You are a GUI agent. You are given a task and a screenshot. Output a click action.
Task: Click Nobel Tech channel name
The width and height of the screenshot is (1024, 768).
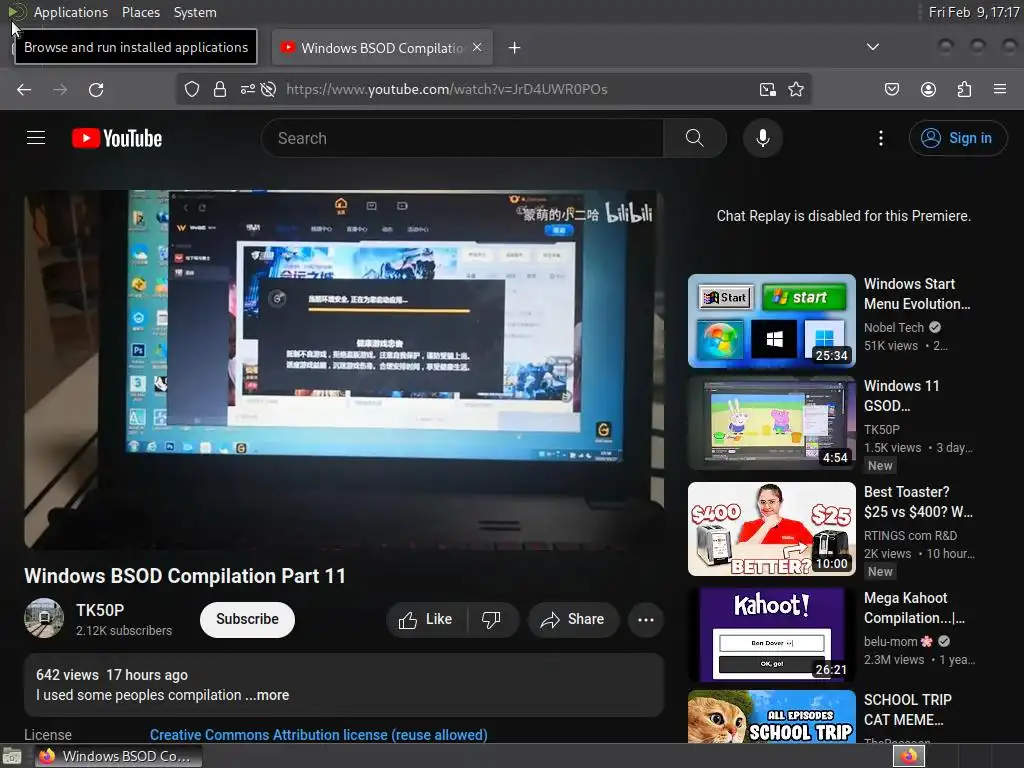tap(893, 327)
